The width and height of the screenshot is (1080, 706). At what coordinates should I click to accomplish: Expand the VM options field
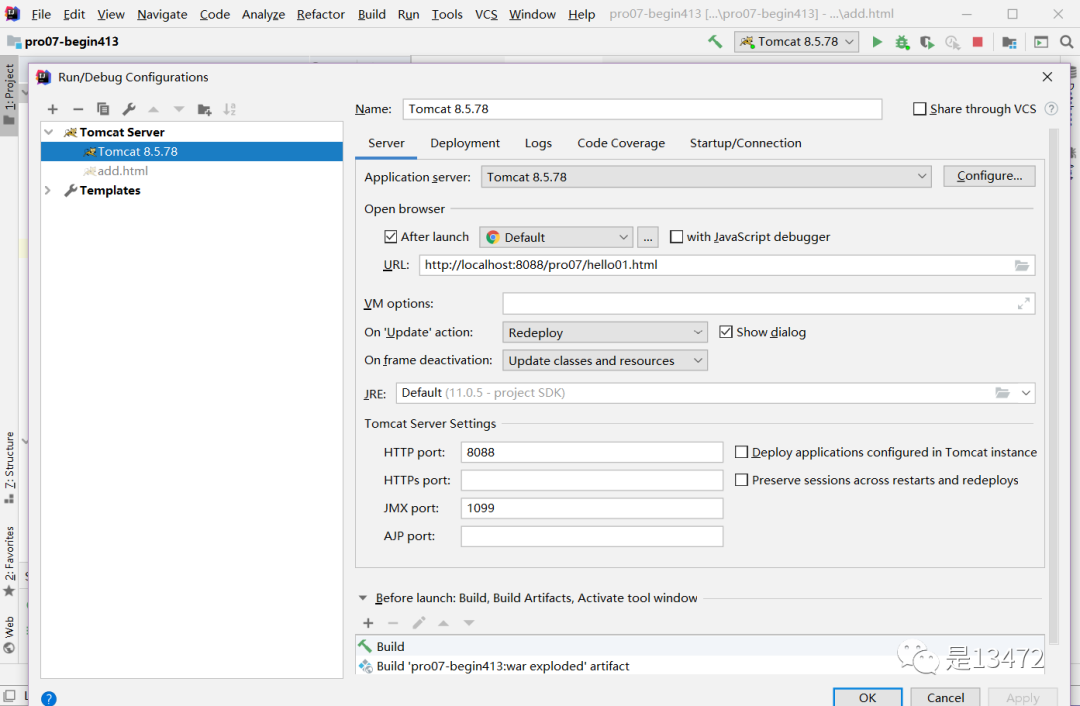pos(1024,304)
